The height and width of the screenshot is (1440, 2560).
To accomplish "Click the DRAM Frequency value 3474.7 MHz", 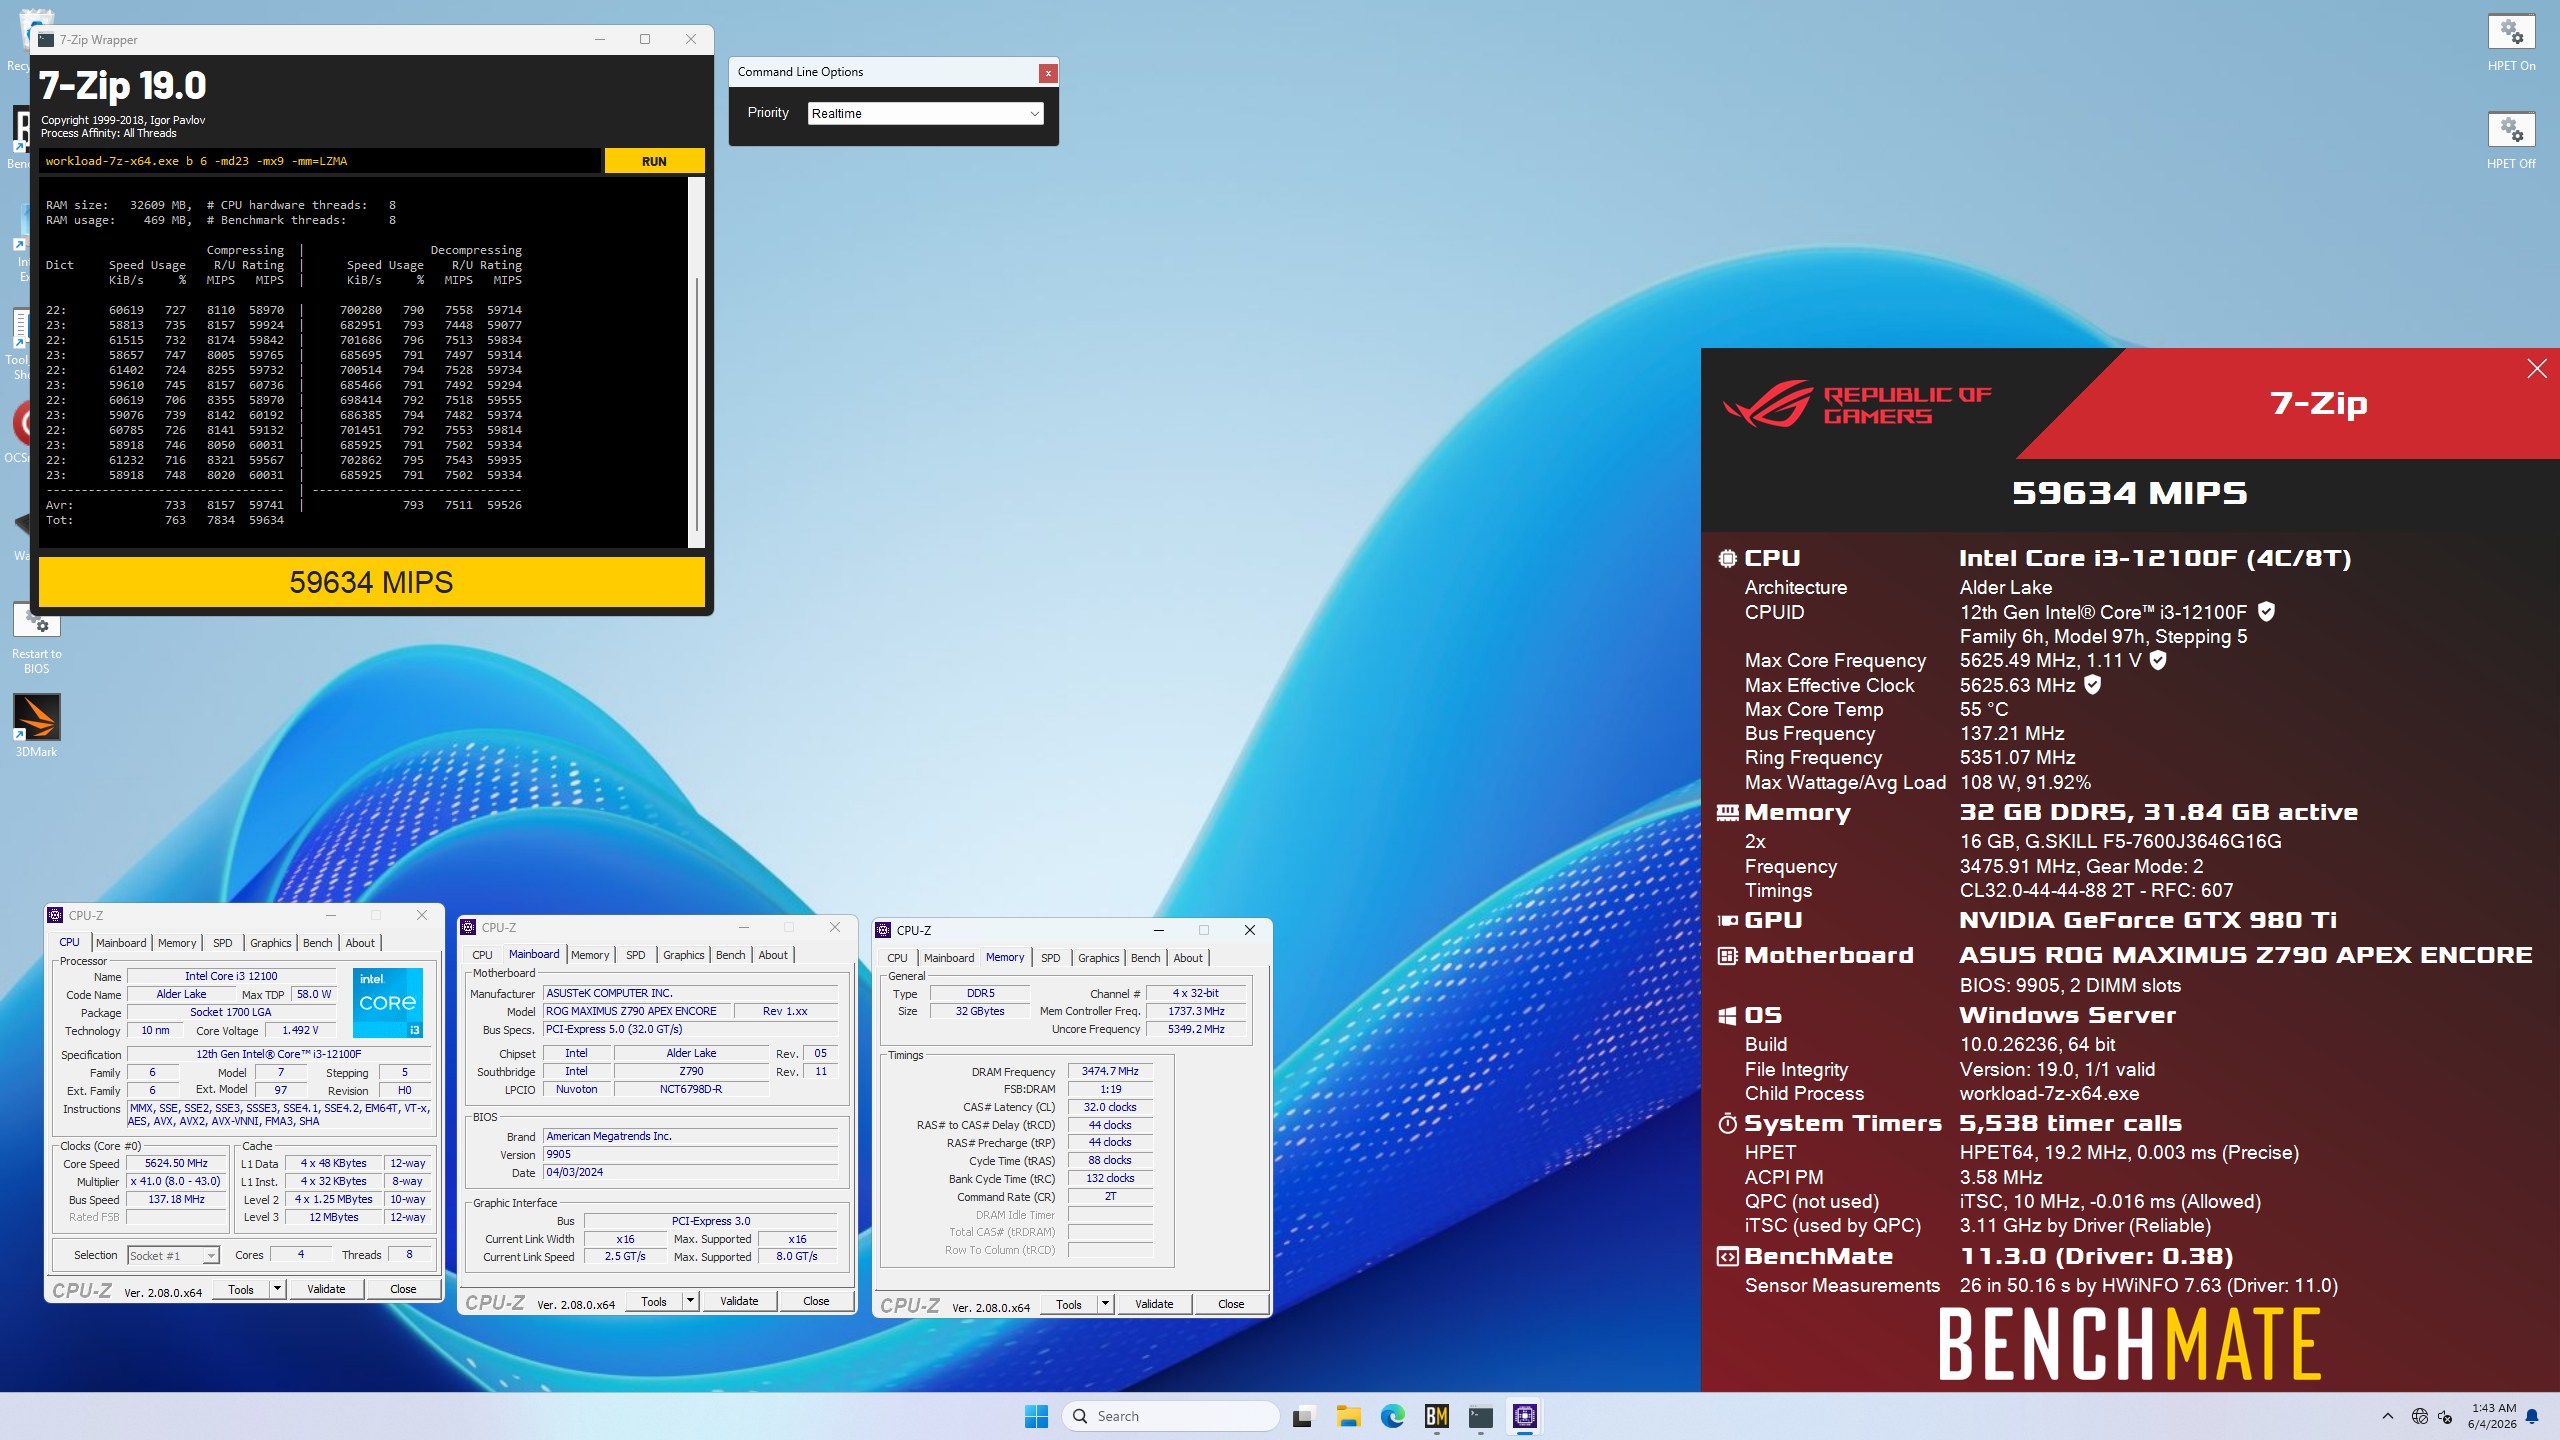I will click(1110, 1071).
